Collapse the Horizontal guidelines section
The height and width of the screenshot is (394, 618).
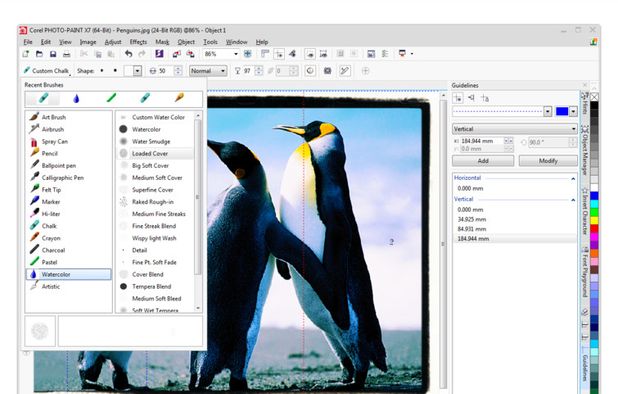pos(573,178)
